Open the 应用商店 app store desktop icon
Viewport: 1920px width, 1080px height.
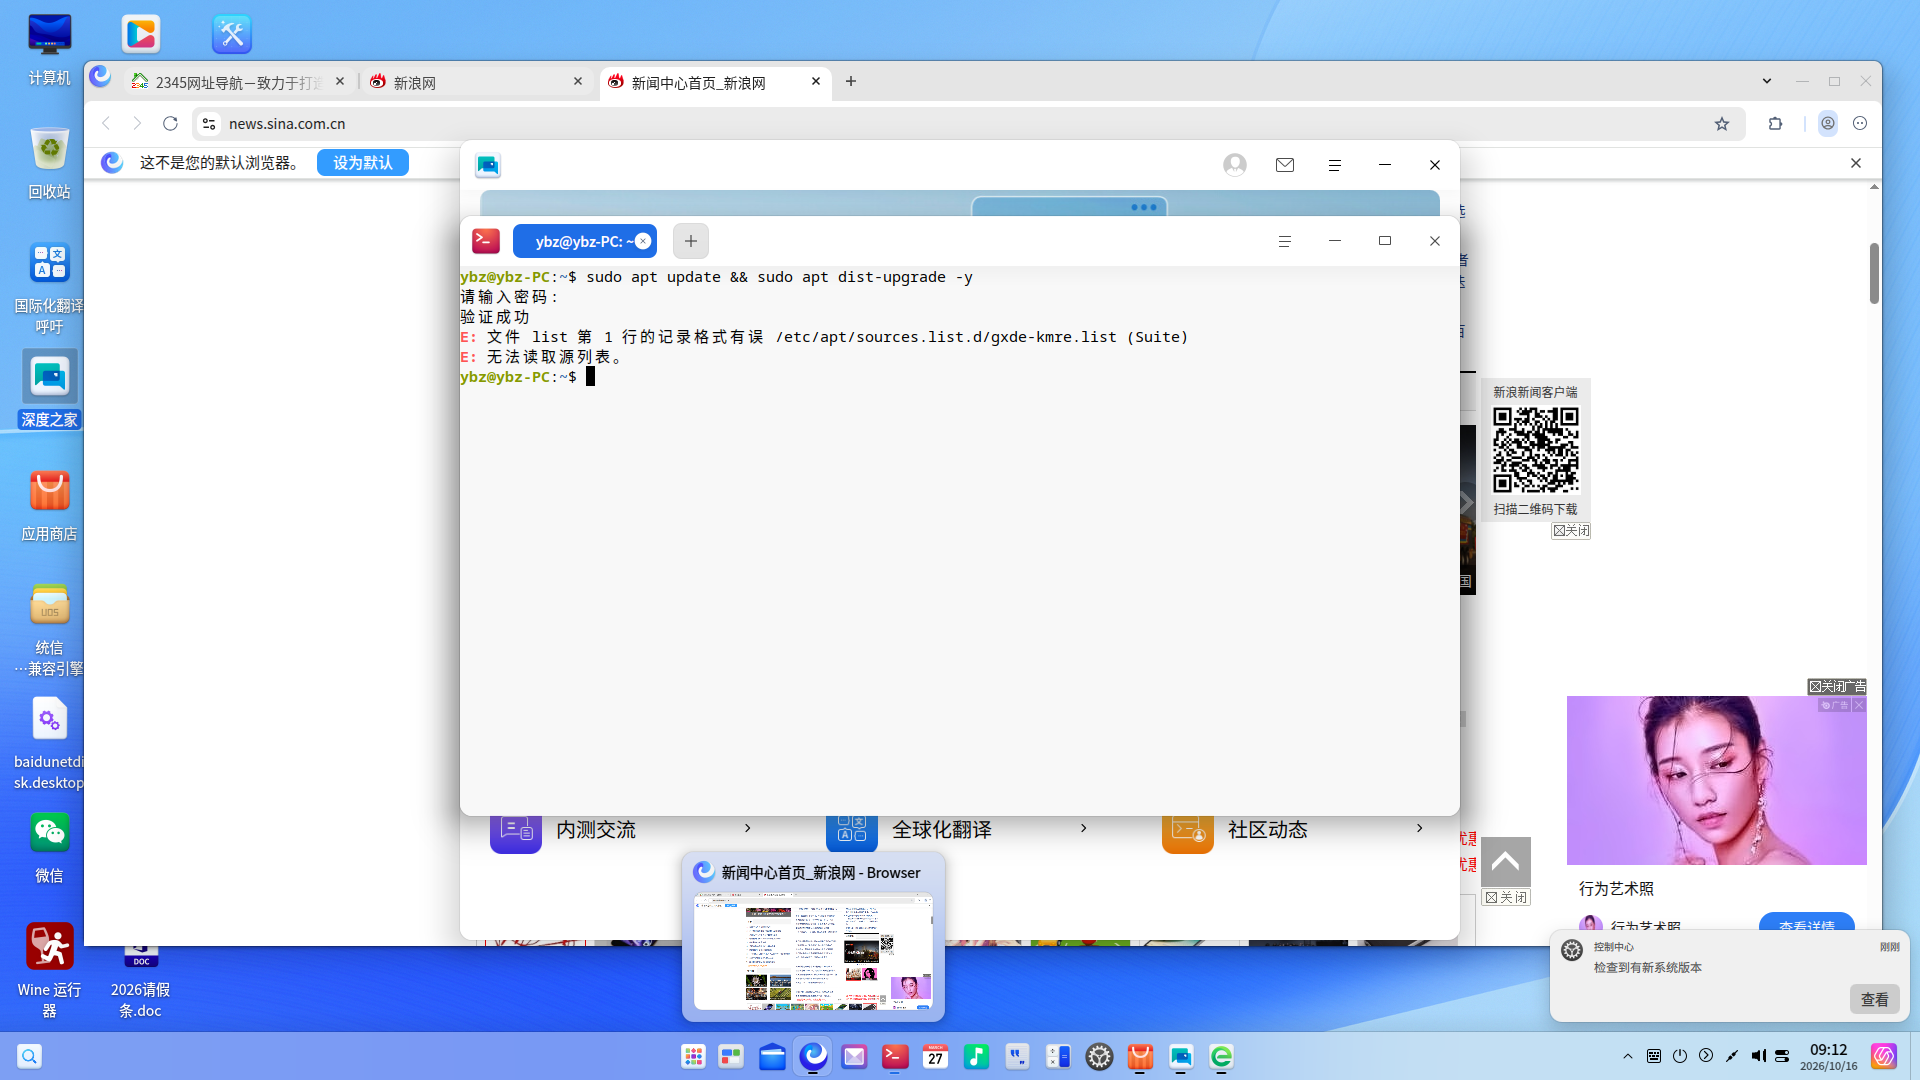(x=49, y=505)
